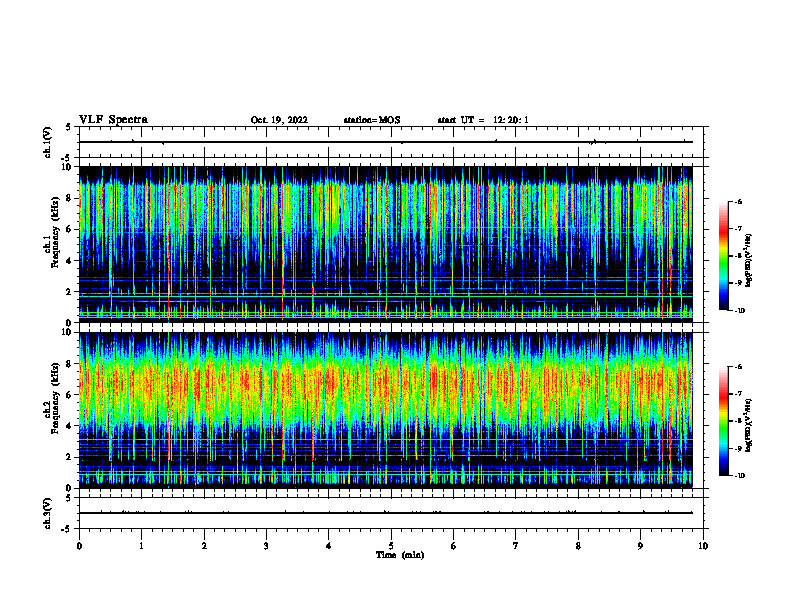Click the ch.3 voltage waveform trace

tap(386, 513)
